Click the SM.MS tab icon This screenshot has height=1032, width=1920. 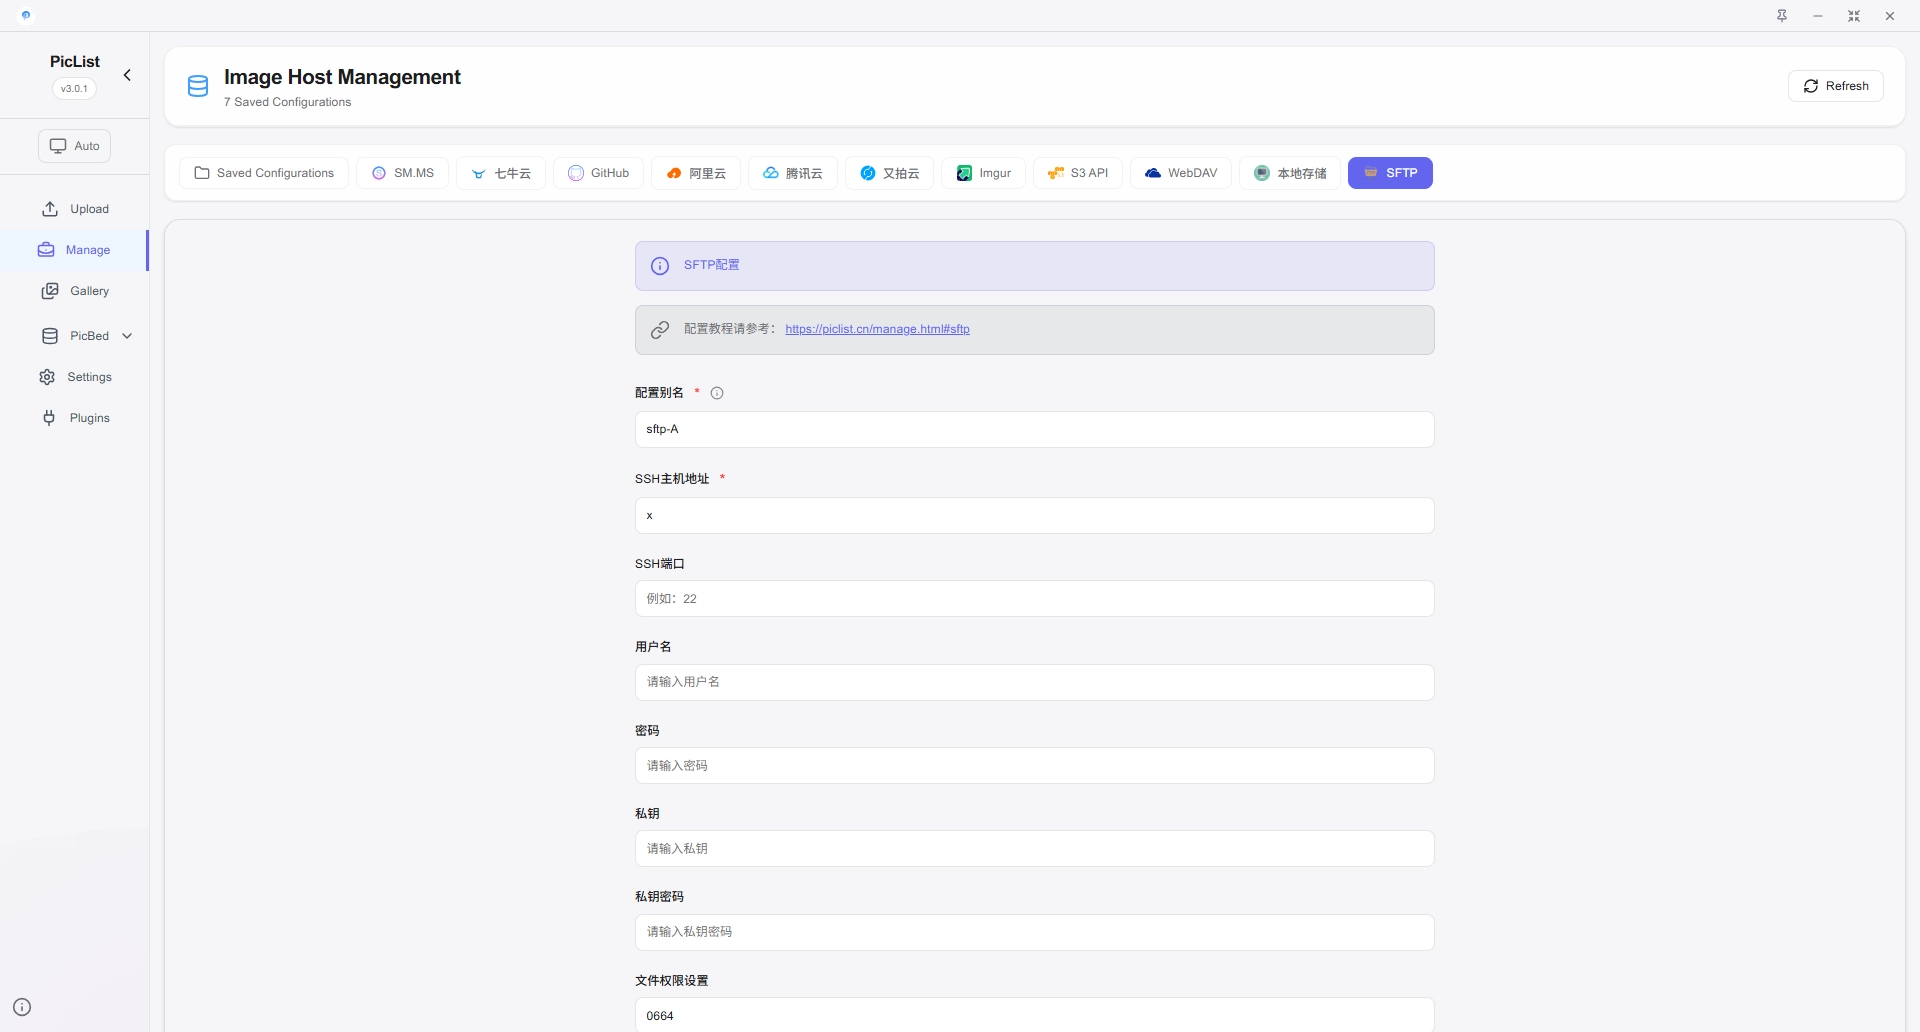pyautogui.click(x=379, y=173)
